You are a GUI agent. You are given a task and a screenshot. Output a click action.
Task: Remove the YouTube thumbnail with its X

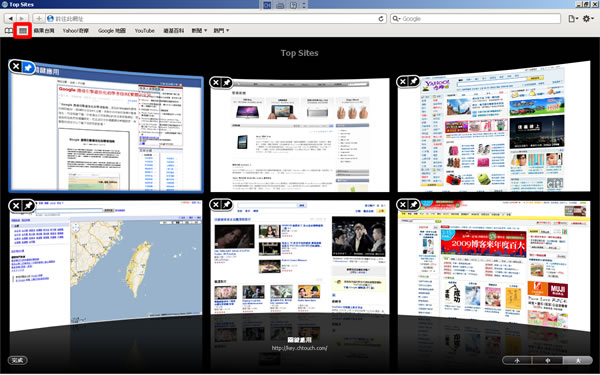216,204
